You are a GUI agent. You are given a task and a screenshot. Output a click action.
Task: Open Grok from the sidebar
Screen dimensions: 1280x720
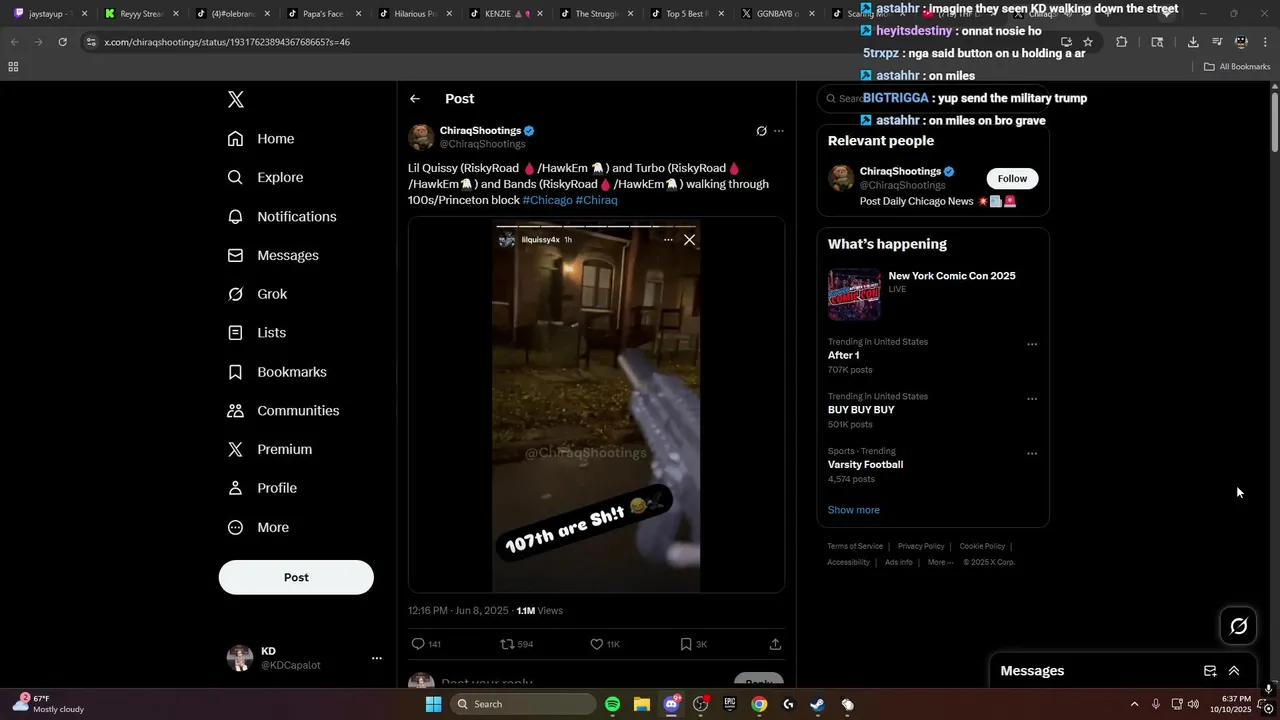[257, 294]
